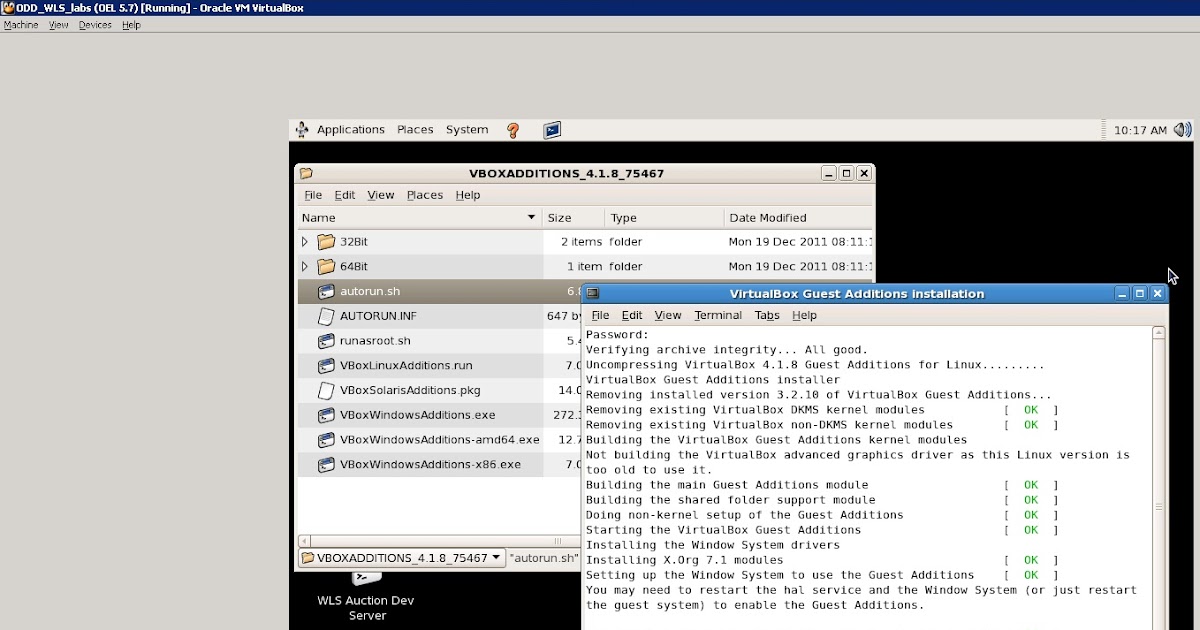Open the GNOME Applications menu
The image size is (1200, 630).
[350, 130]
